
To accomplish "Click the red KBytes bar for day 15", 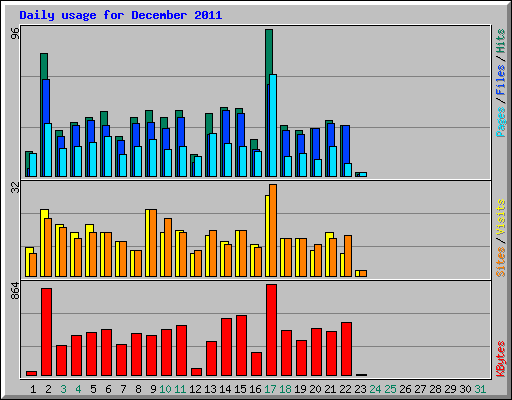I will pyautogui.click(x=241, y=345).
